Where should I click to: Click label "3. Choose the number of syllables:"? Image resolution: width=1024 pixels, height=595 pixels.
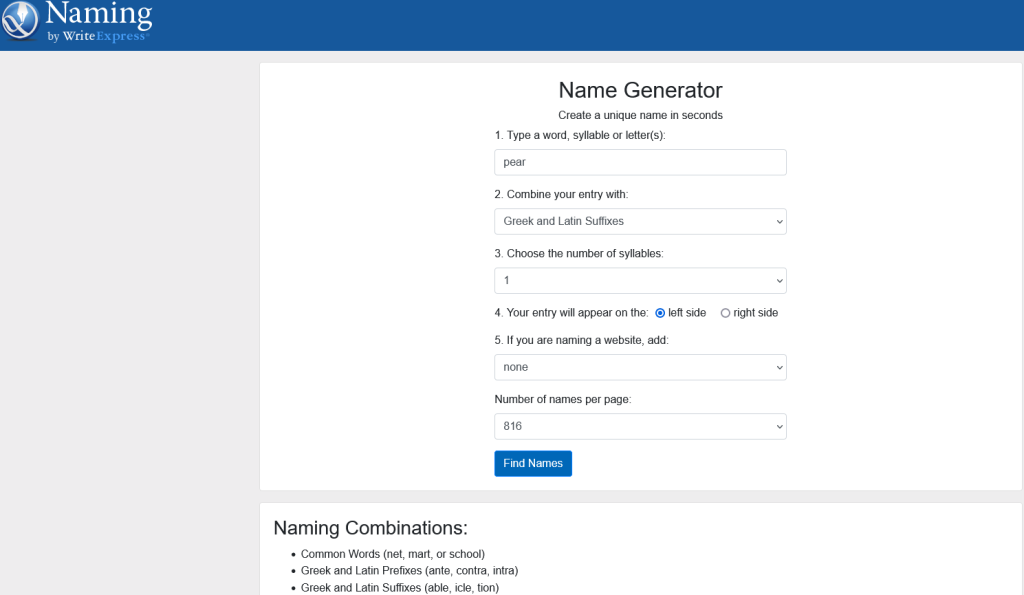click(579, 253)
